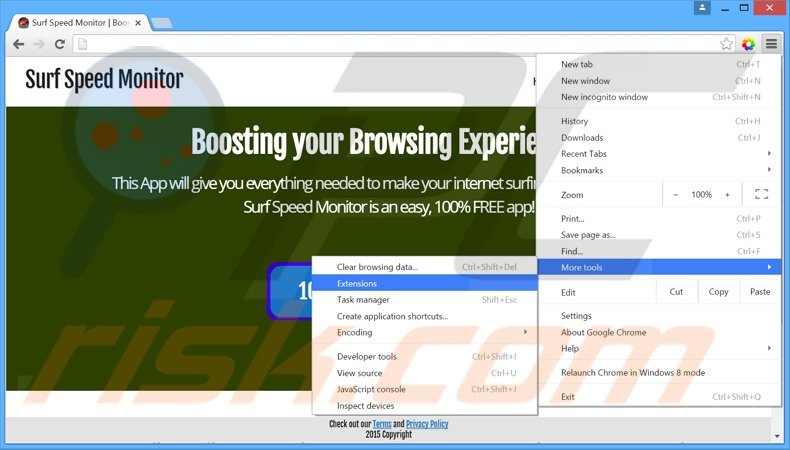
Task: Open Task manager from submenu
Action: pyautogui.click(x=425, y=299)
